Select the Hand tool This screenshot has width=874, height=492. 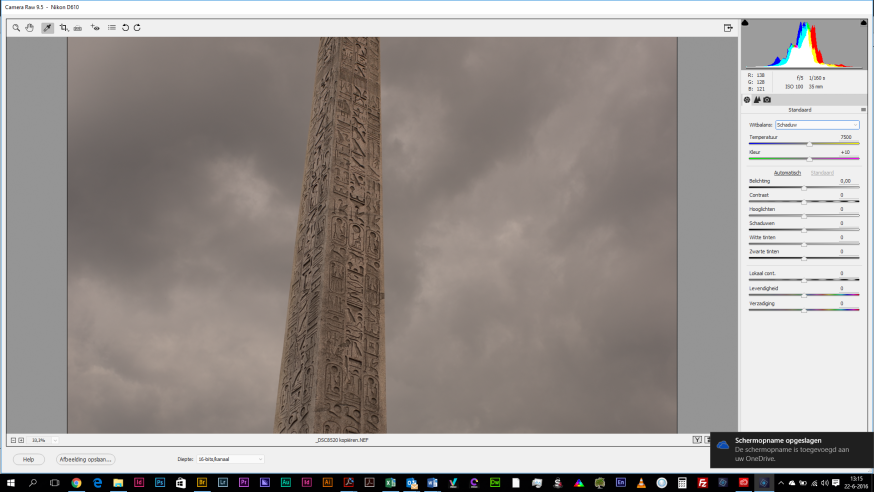coord(30,28)
